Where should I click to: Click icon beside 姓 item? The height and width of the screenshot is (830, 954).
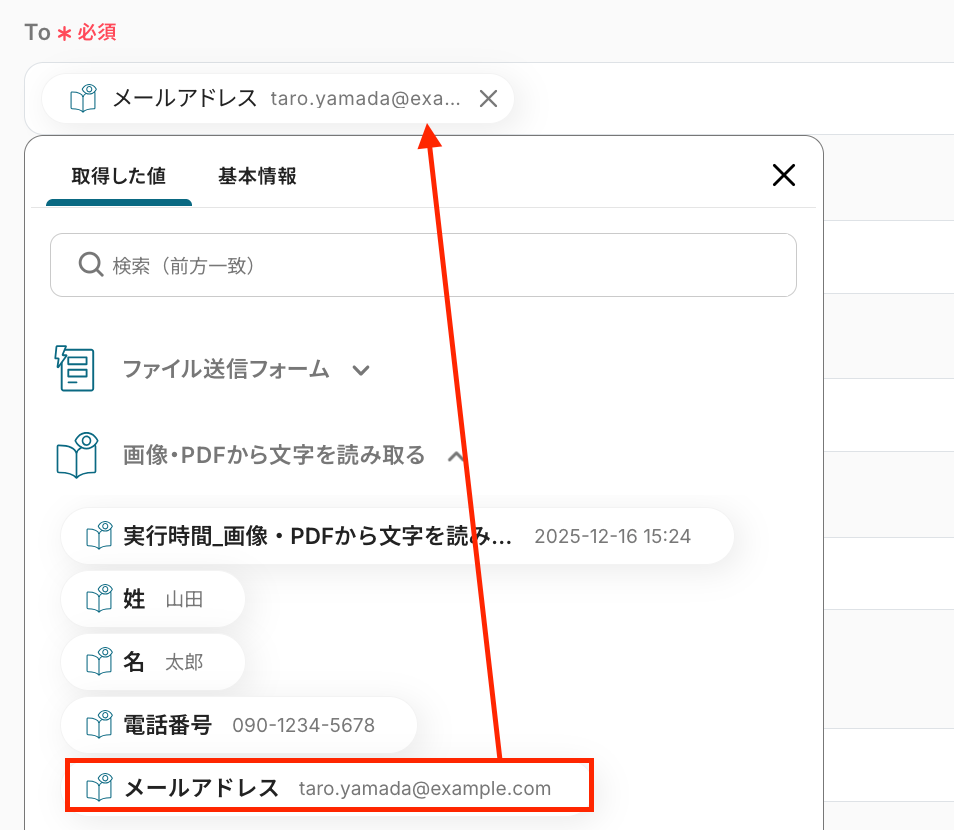click(99, 599)
